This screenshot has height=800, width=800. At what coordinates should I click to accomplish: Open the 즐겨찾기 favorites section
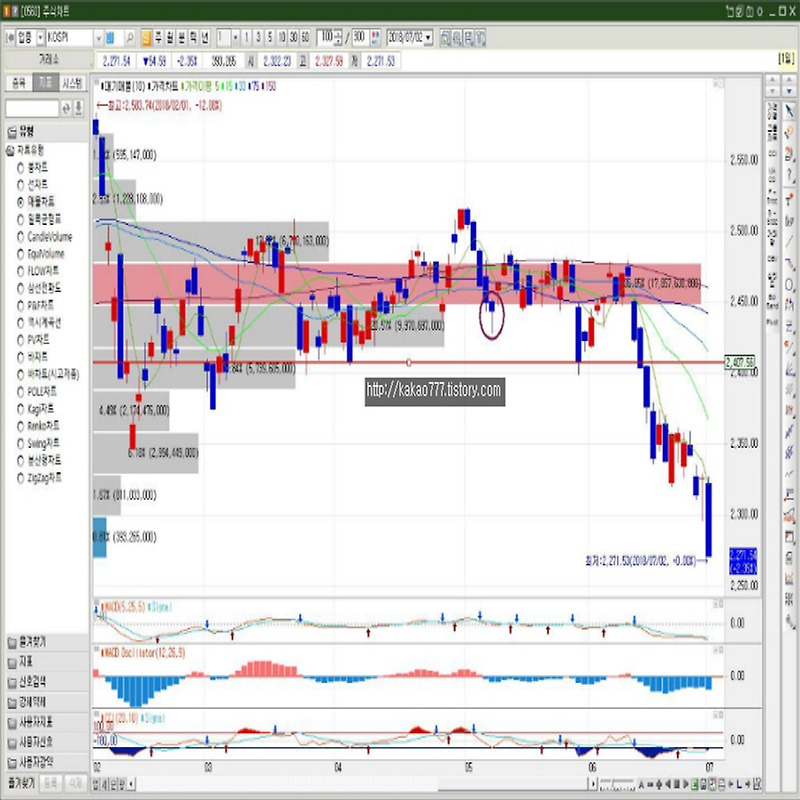point(32,641)
